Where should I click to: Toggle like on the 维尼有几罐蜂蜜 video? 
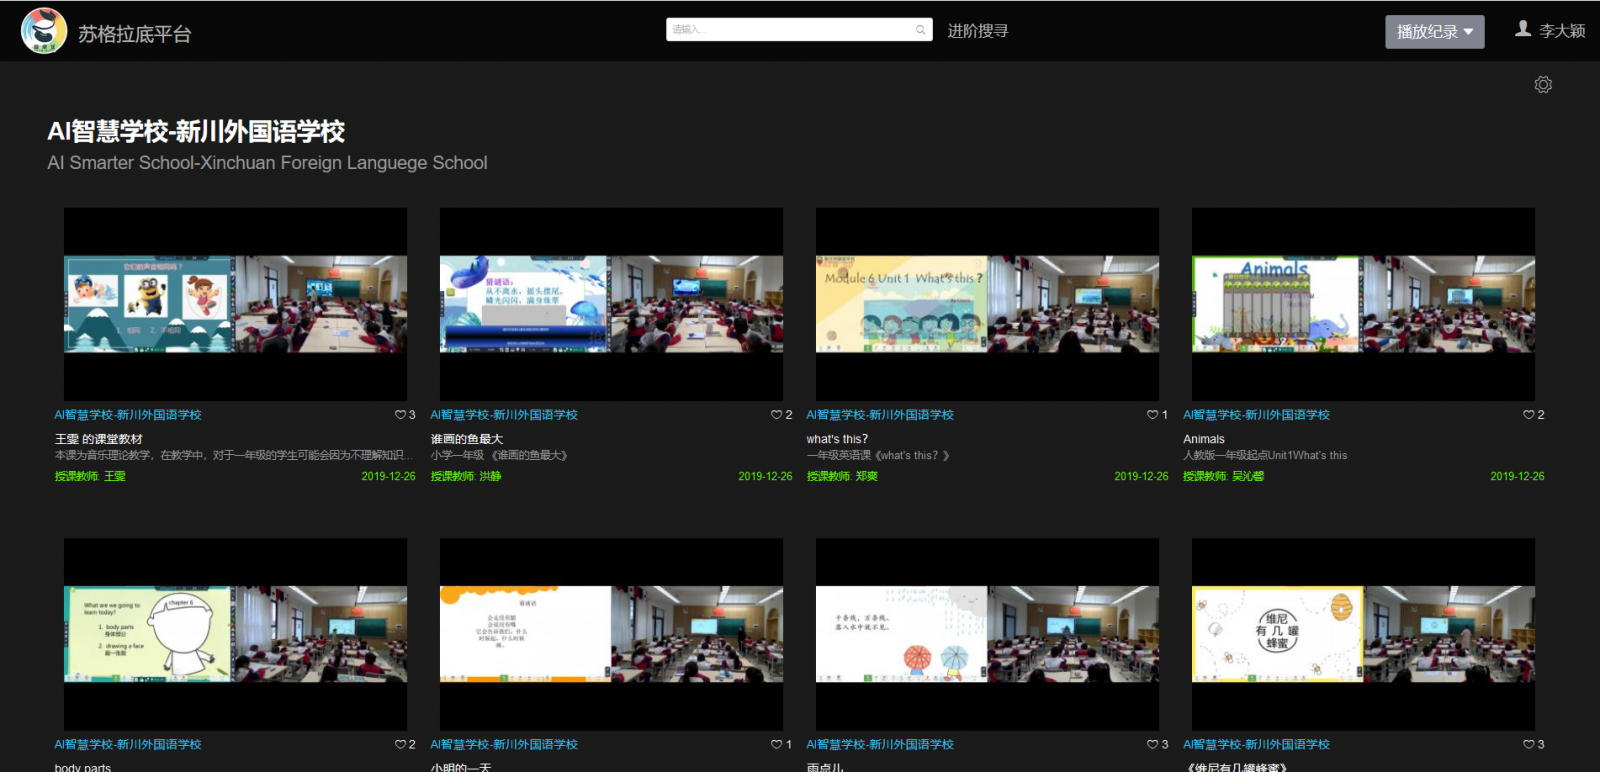tap(1528, 745)
